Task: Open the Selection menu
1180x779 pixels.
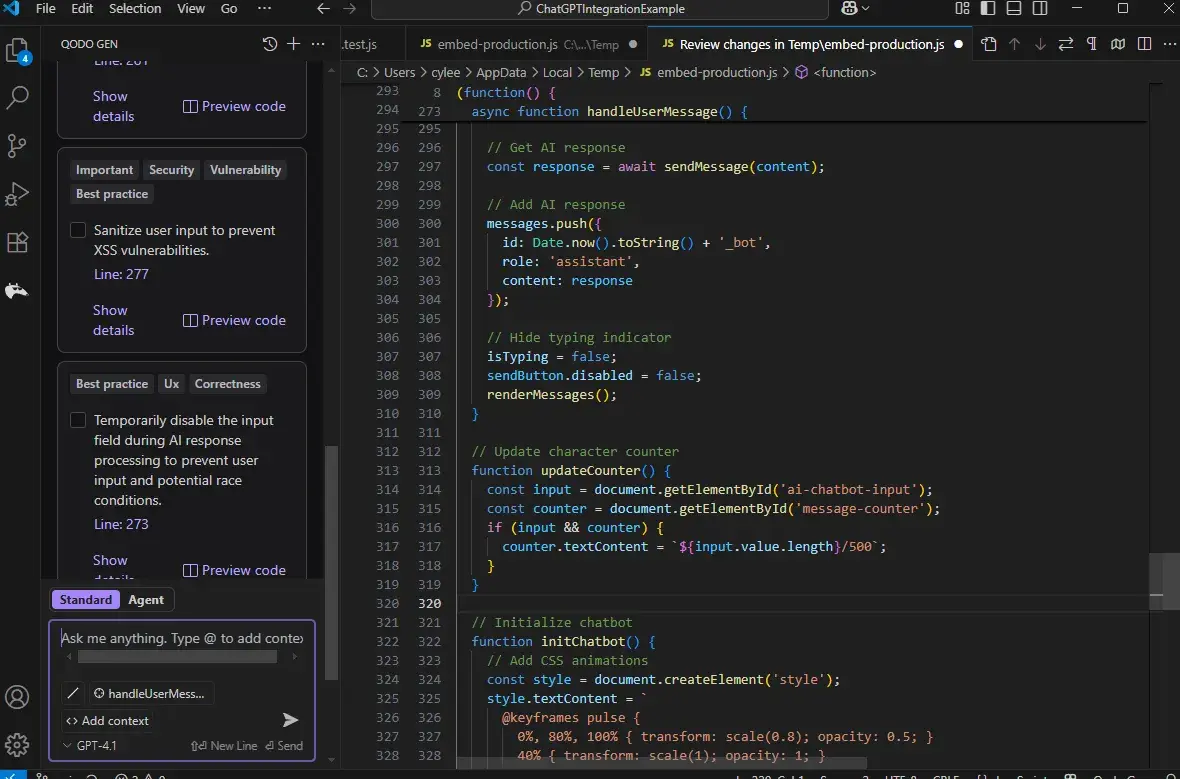Action: coord(134,9)
